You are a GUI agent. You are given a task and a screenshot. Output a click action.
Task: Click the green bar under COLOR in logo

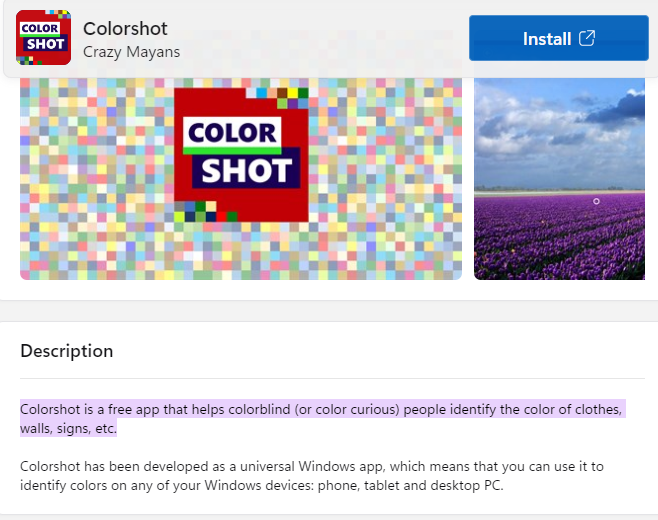click(230, 150)
